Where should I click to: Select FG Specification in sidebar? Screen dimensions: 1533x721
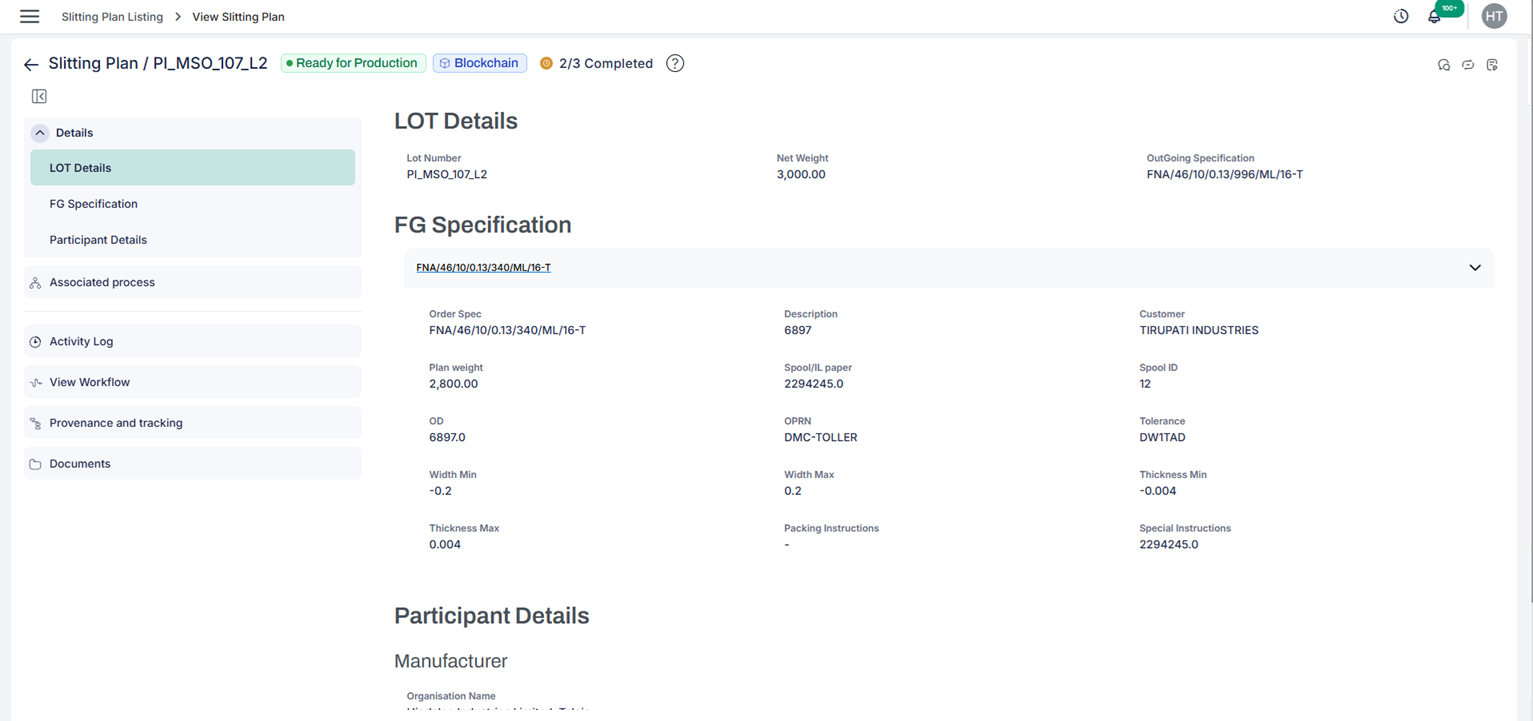(93, 204)
